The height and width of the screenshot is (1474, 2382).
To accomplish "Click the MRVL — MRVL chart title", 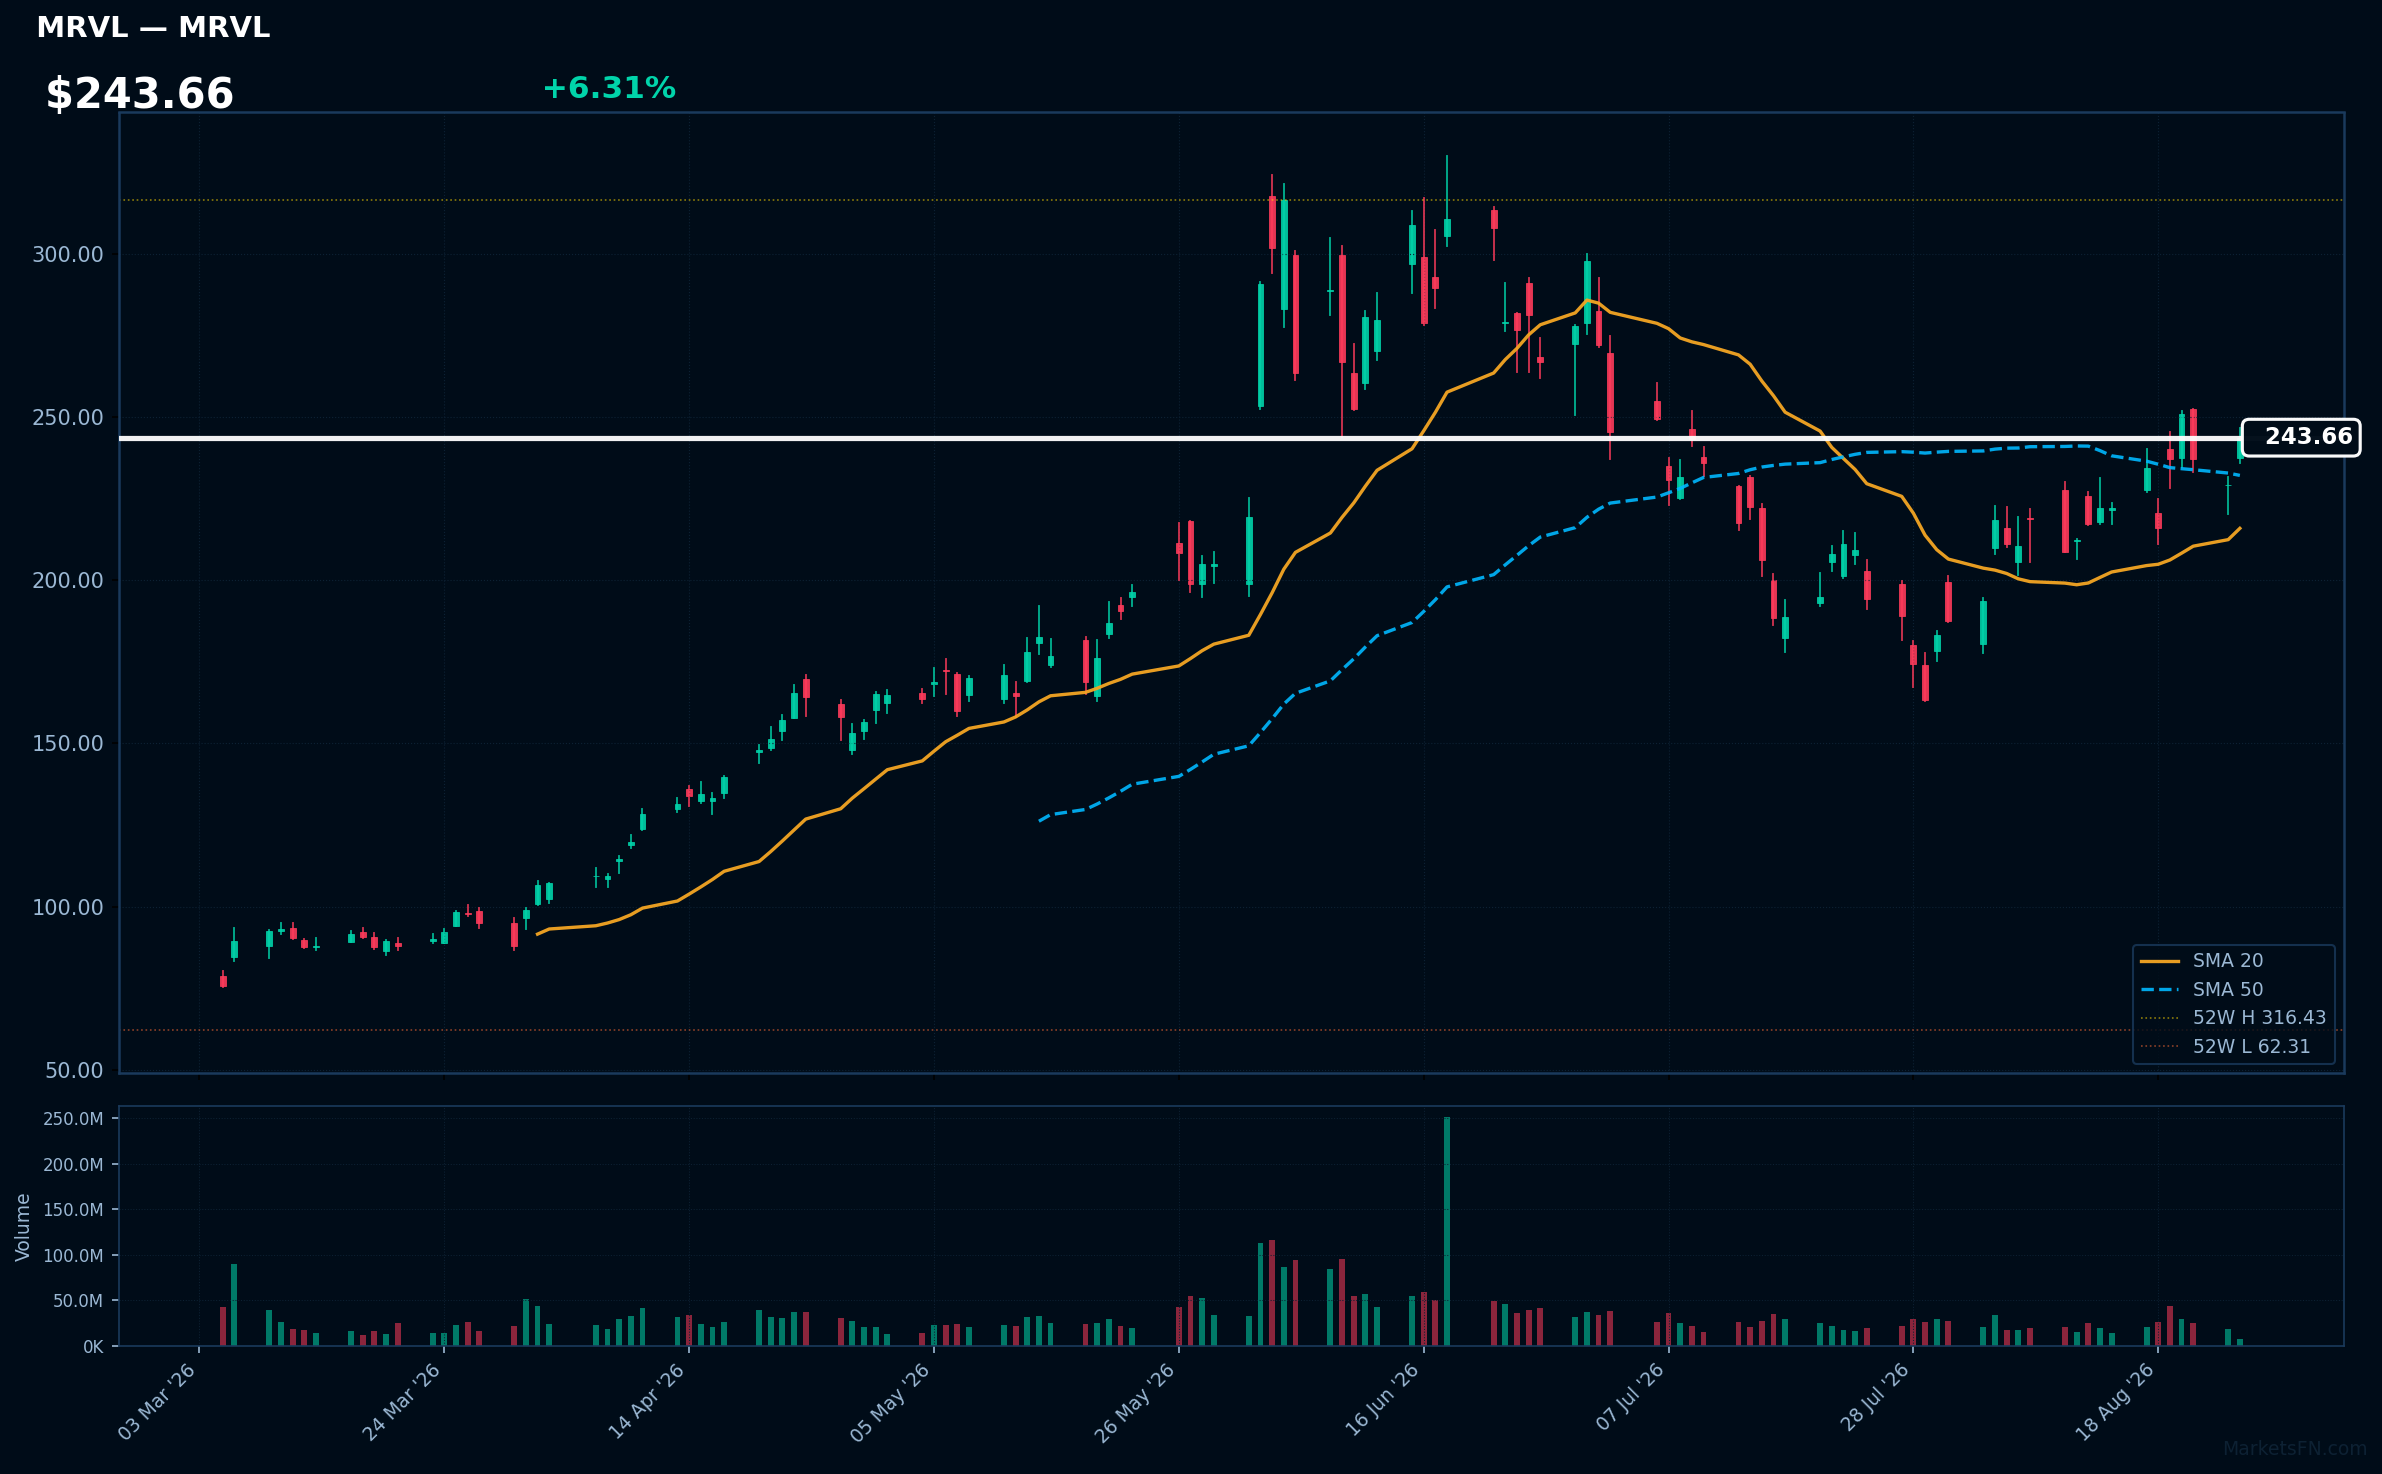I will tap(153, 28).
